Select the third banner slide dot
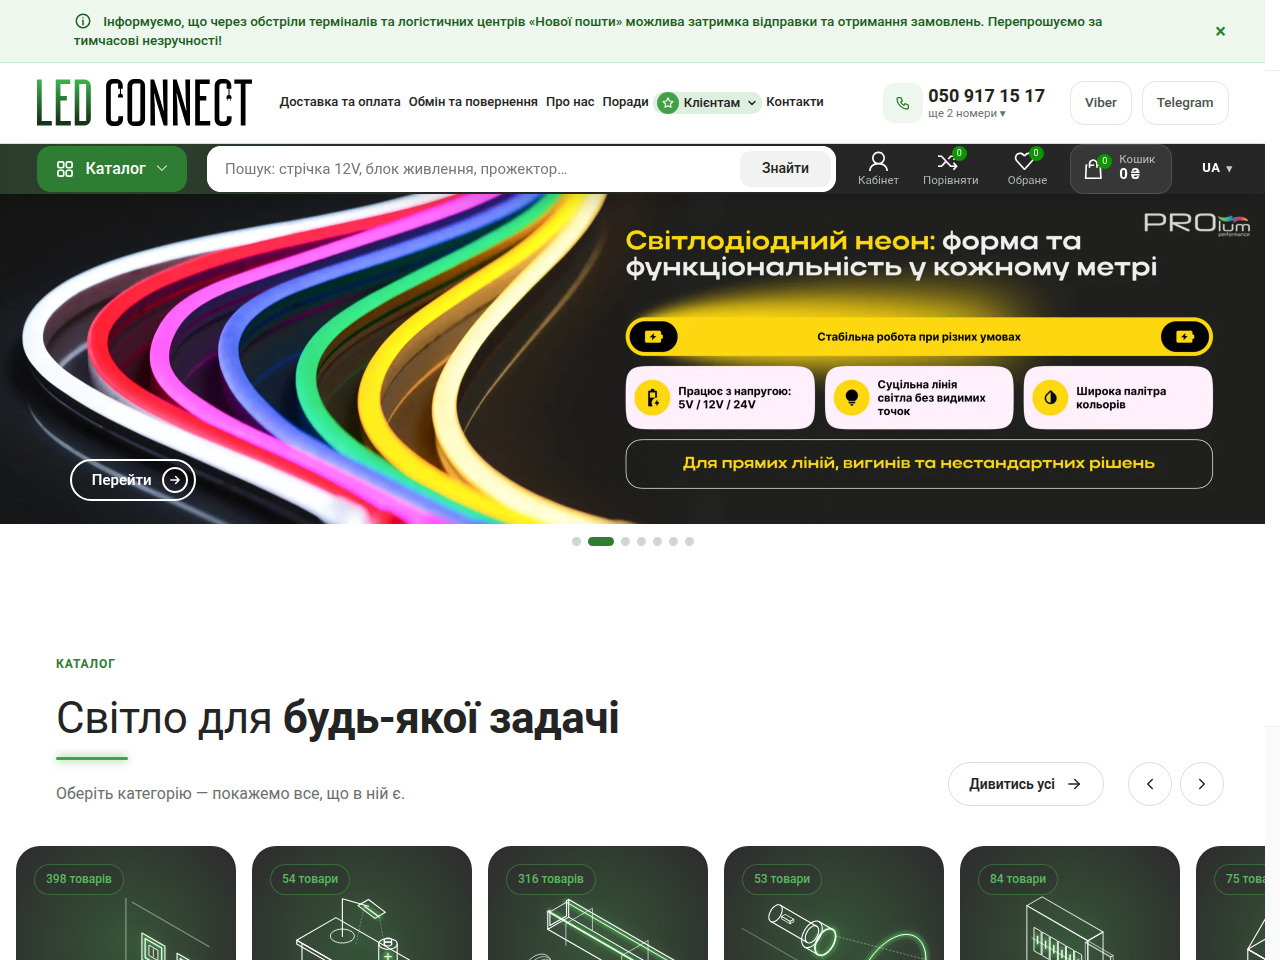This screenshot has width=1280, height=960. [x=625, y=541]
